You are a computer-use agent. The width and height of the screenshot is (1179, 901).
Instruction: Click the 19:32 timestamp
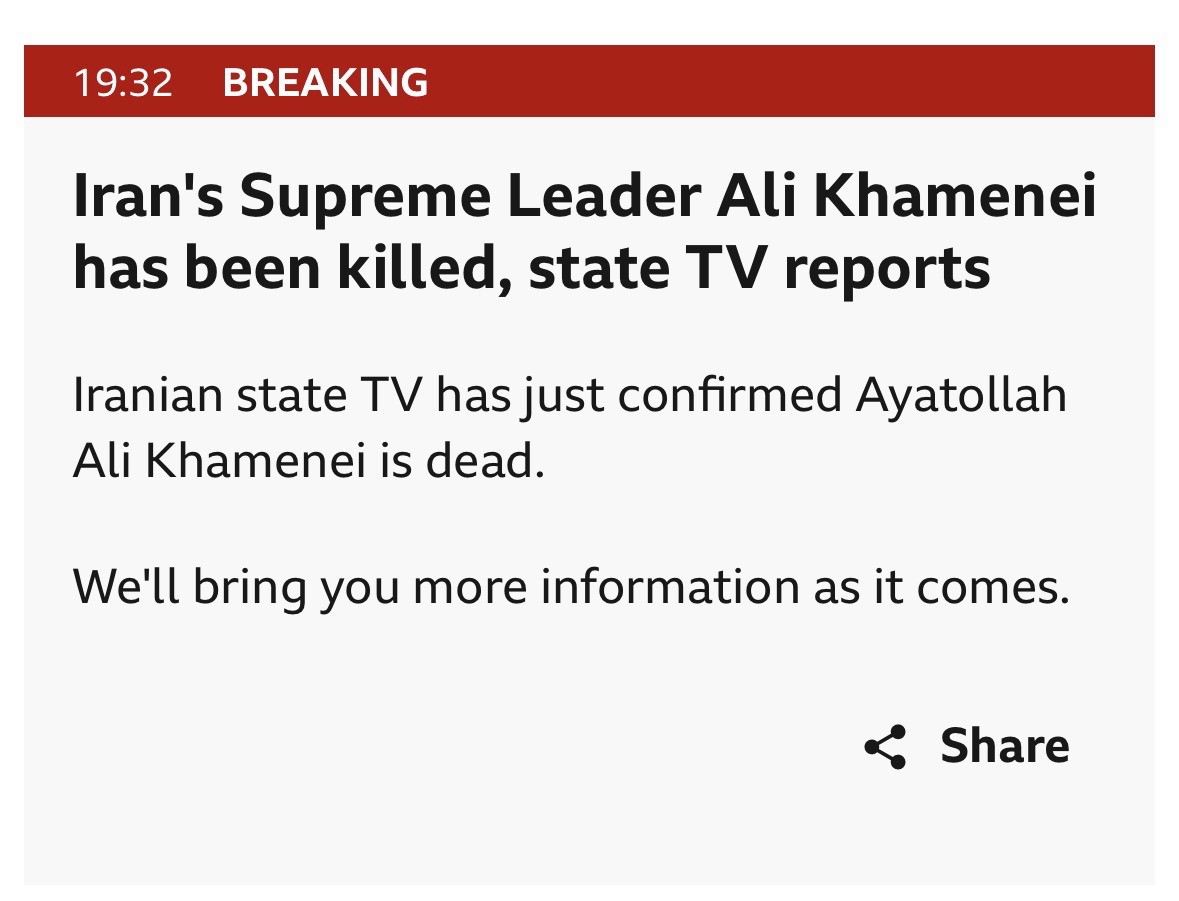tap(123, 82)
